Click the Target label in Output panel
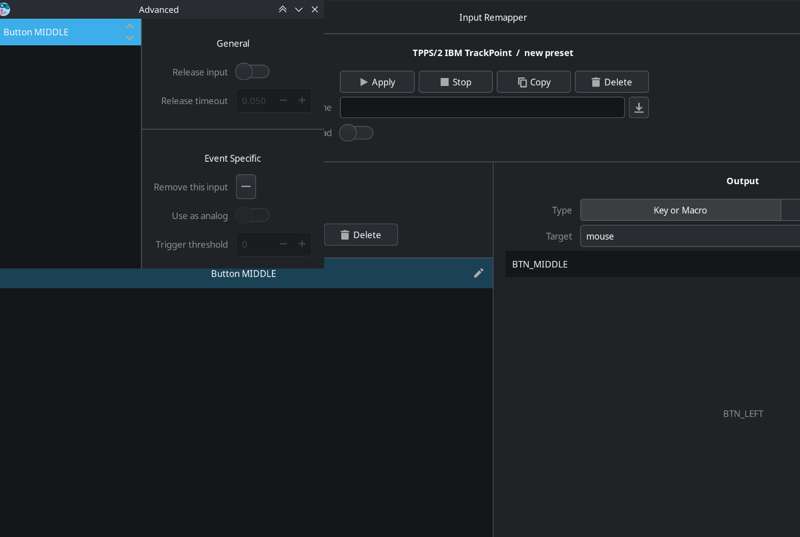This screenshot has width=800, height=537. coord(559,236)
